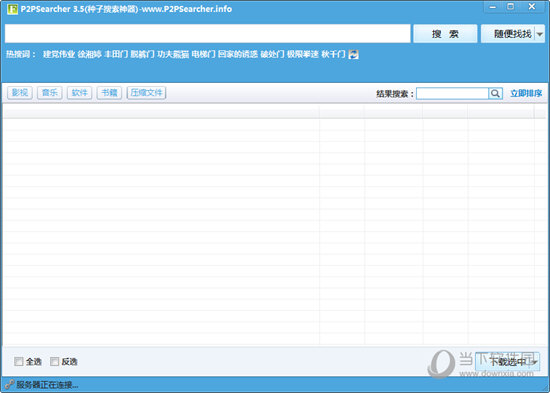
Task: Maximize the P2PSearcher window
Action: tap(511, 7)
